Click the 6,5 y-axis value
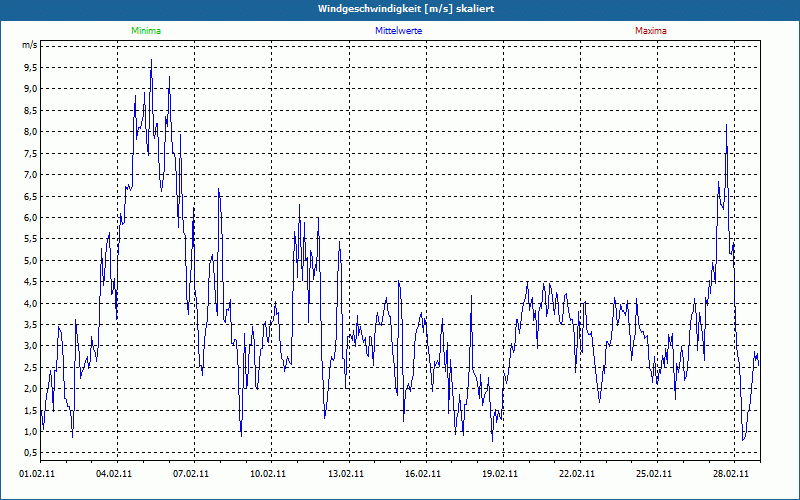 point(31,196)
